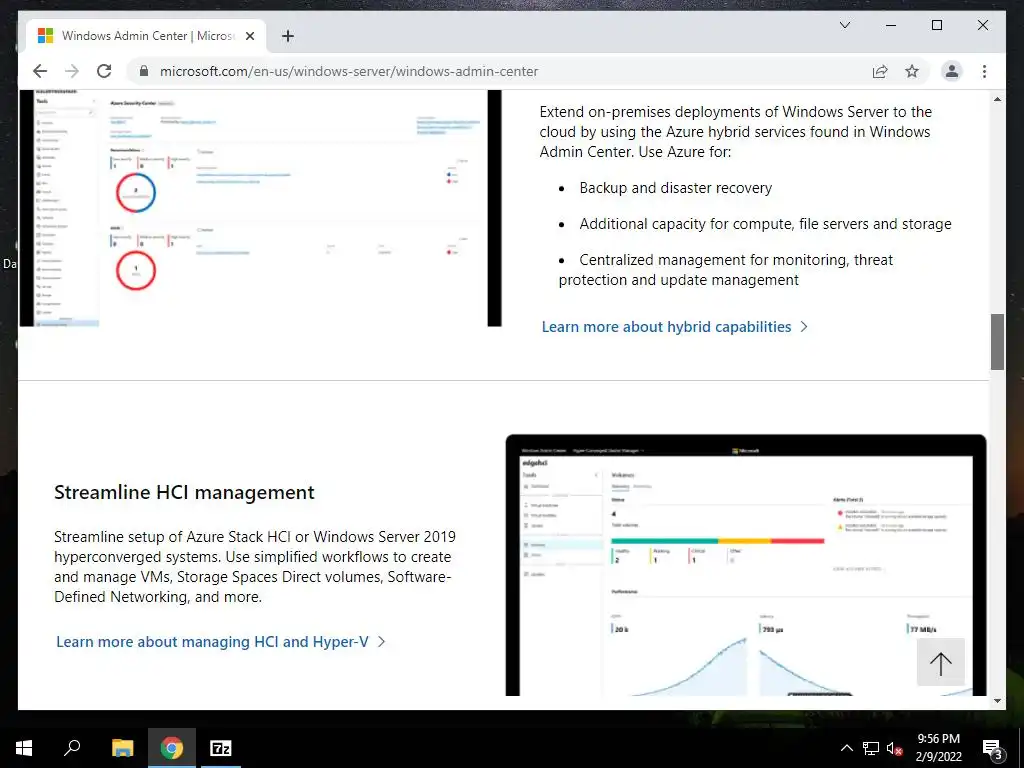Click the Chrome icon in the taskbar
Screen dimensions: 1024x768
[172, 748]
